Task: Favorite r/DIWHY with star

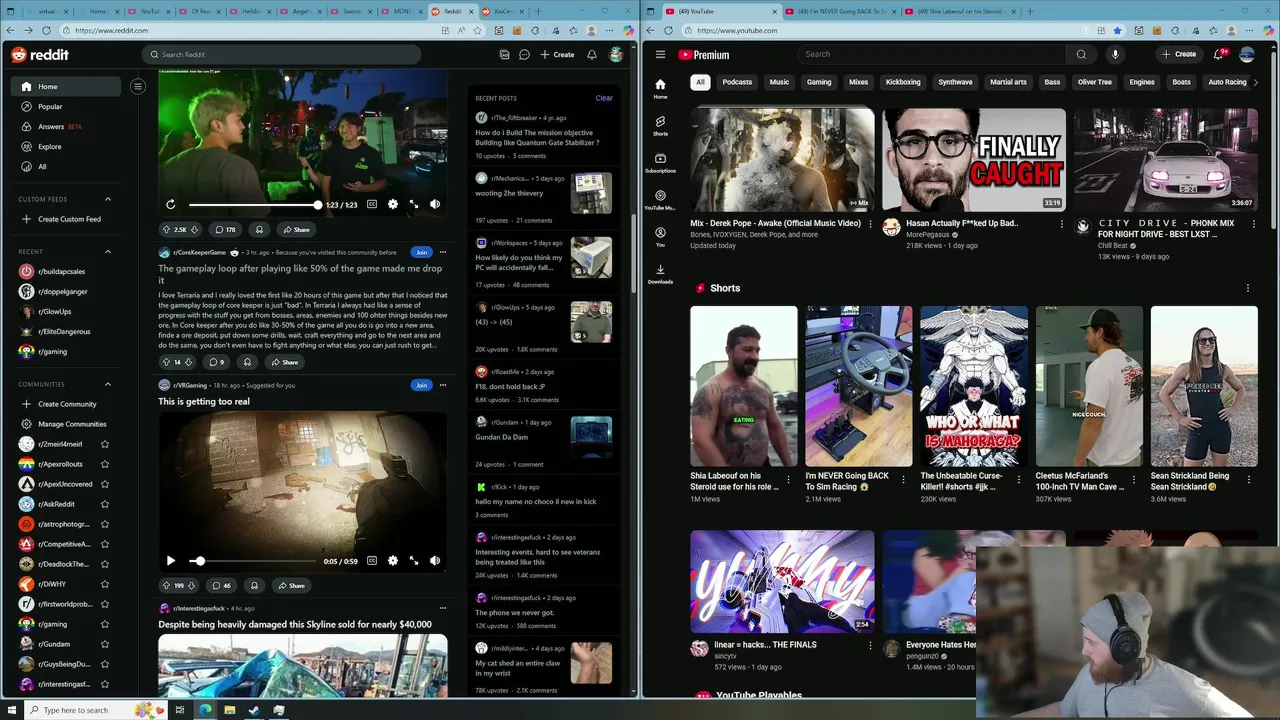Action: coord(105,584)
